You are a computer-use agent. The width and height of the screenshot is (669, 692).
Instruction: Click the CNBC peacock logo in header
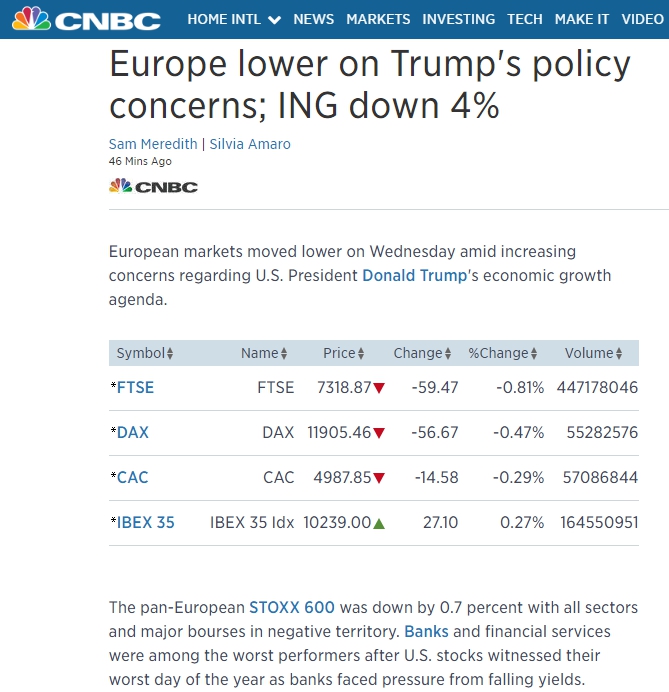86,19
